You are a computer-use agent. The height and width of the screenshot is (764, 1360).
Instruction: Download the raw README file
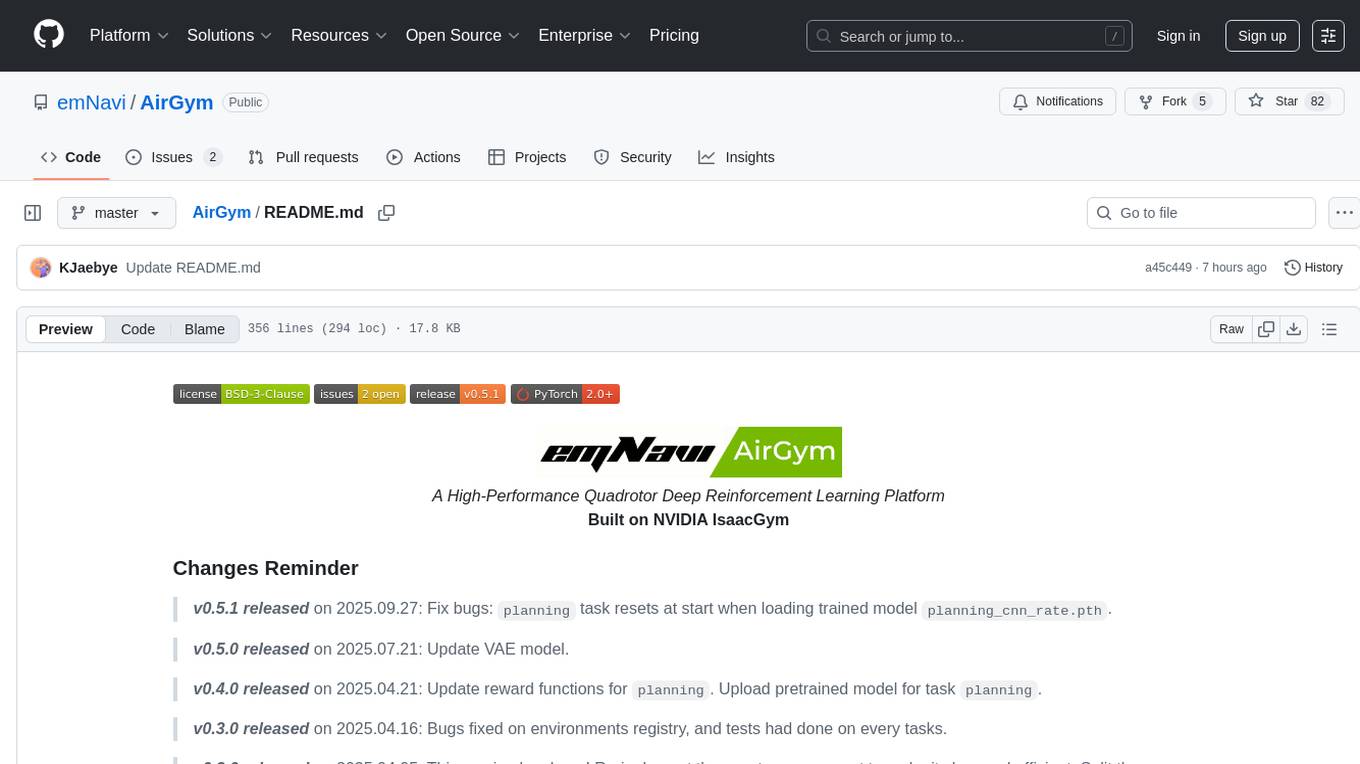click(x=1293, y=329)
